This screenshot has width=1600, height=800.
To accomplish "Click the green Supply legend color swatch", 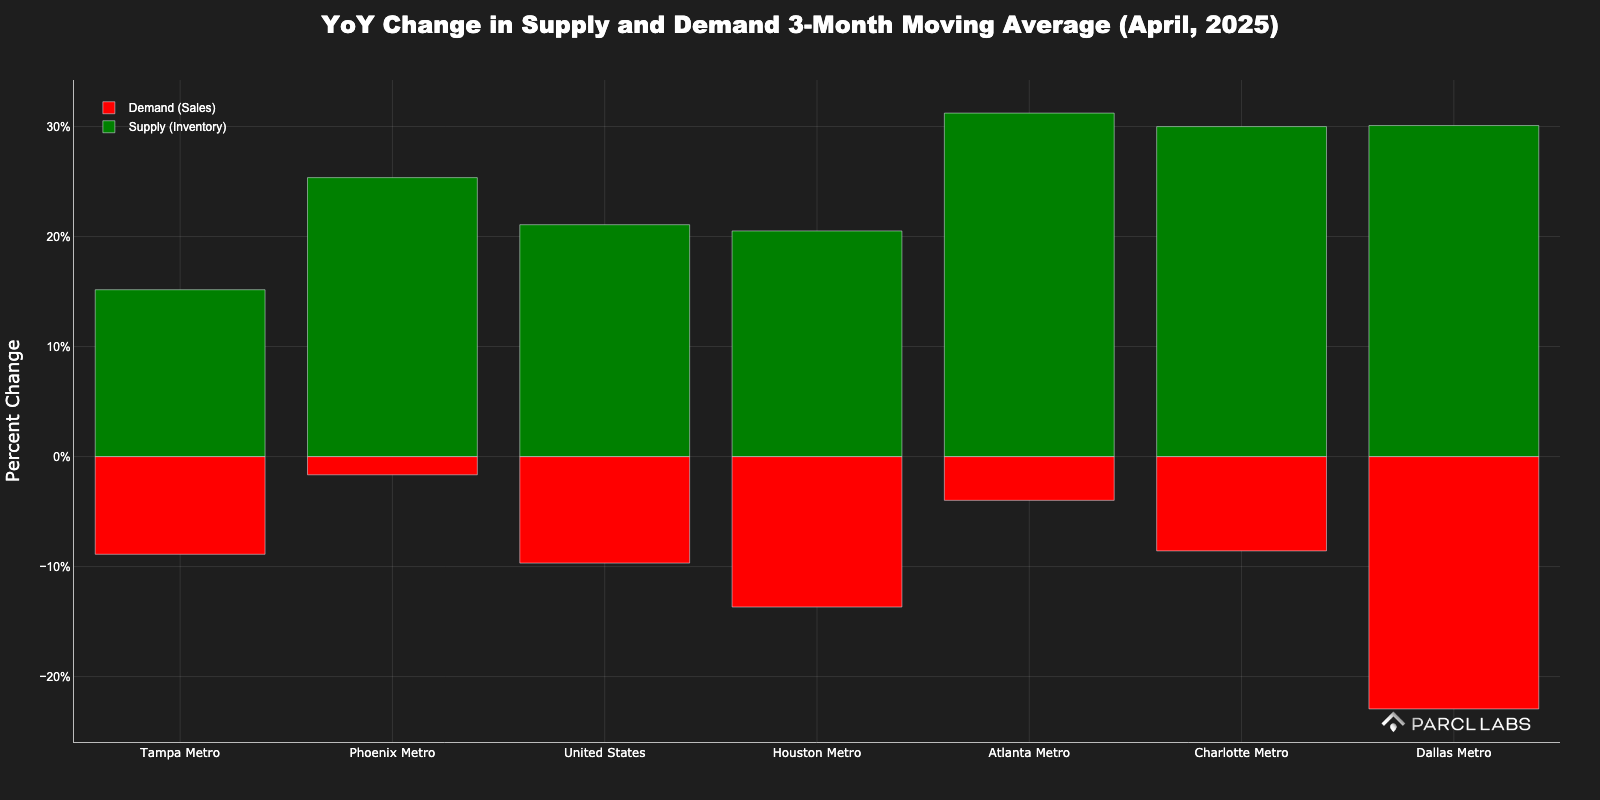I will coord(109,127).
